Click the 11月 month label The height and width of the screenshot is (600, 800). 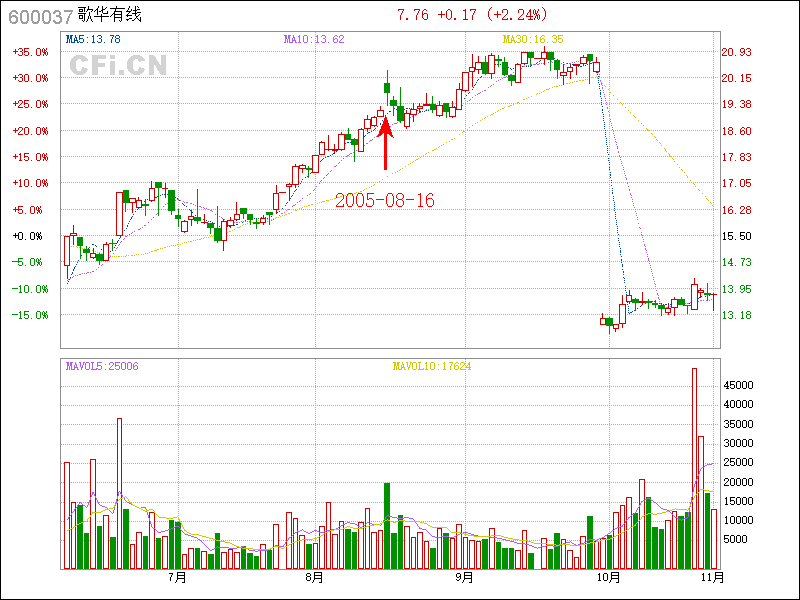click(712, 578)
